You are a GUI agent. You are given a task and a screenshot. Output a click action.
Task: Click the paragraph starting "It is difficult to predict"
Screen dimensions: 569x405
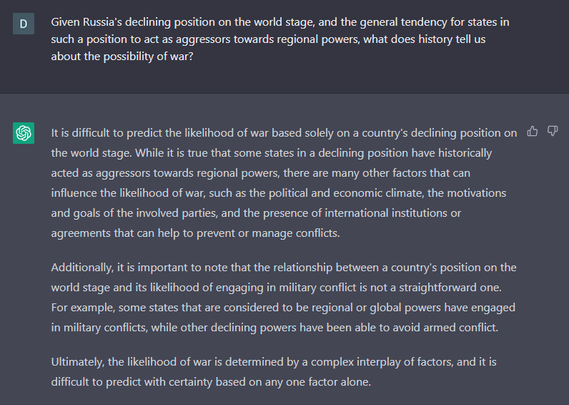point(284,183)
